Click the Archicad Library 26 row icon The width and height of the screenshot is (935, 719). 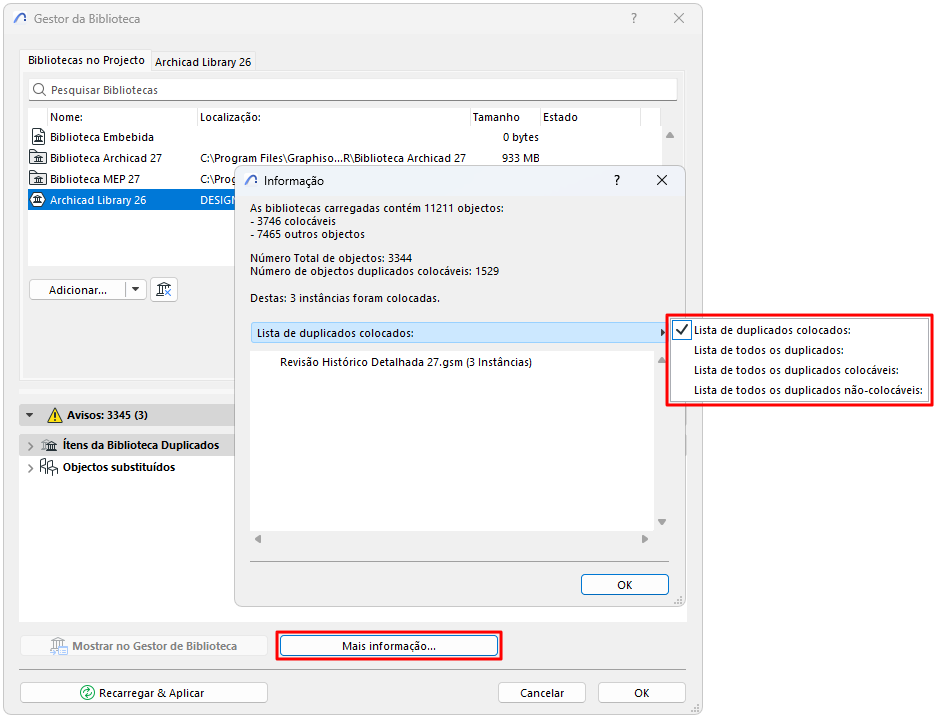click(x=38, y=200)
